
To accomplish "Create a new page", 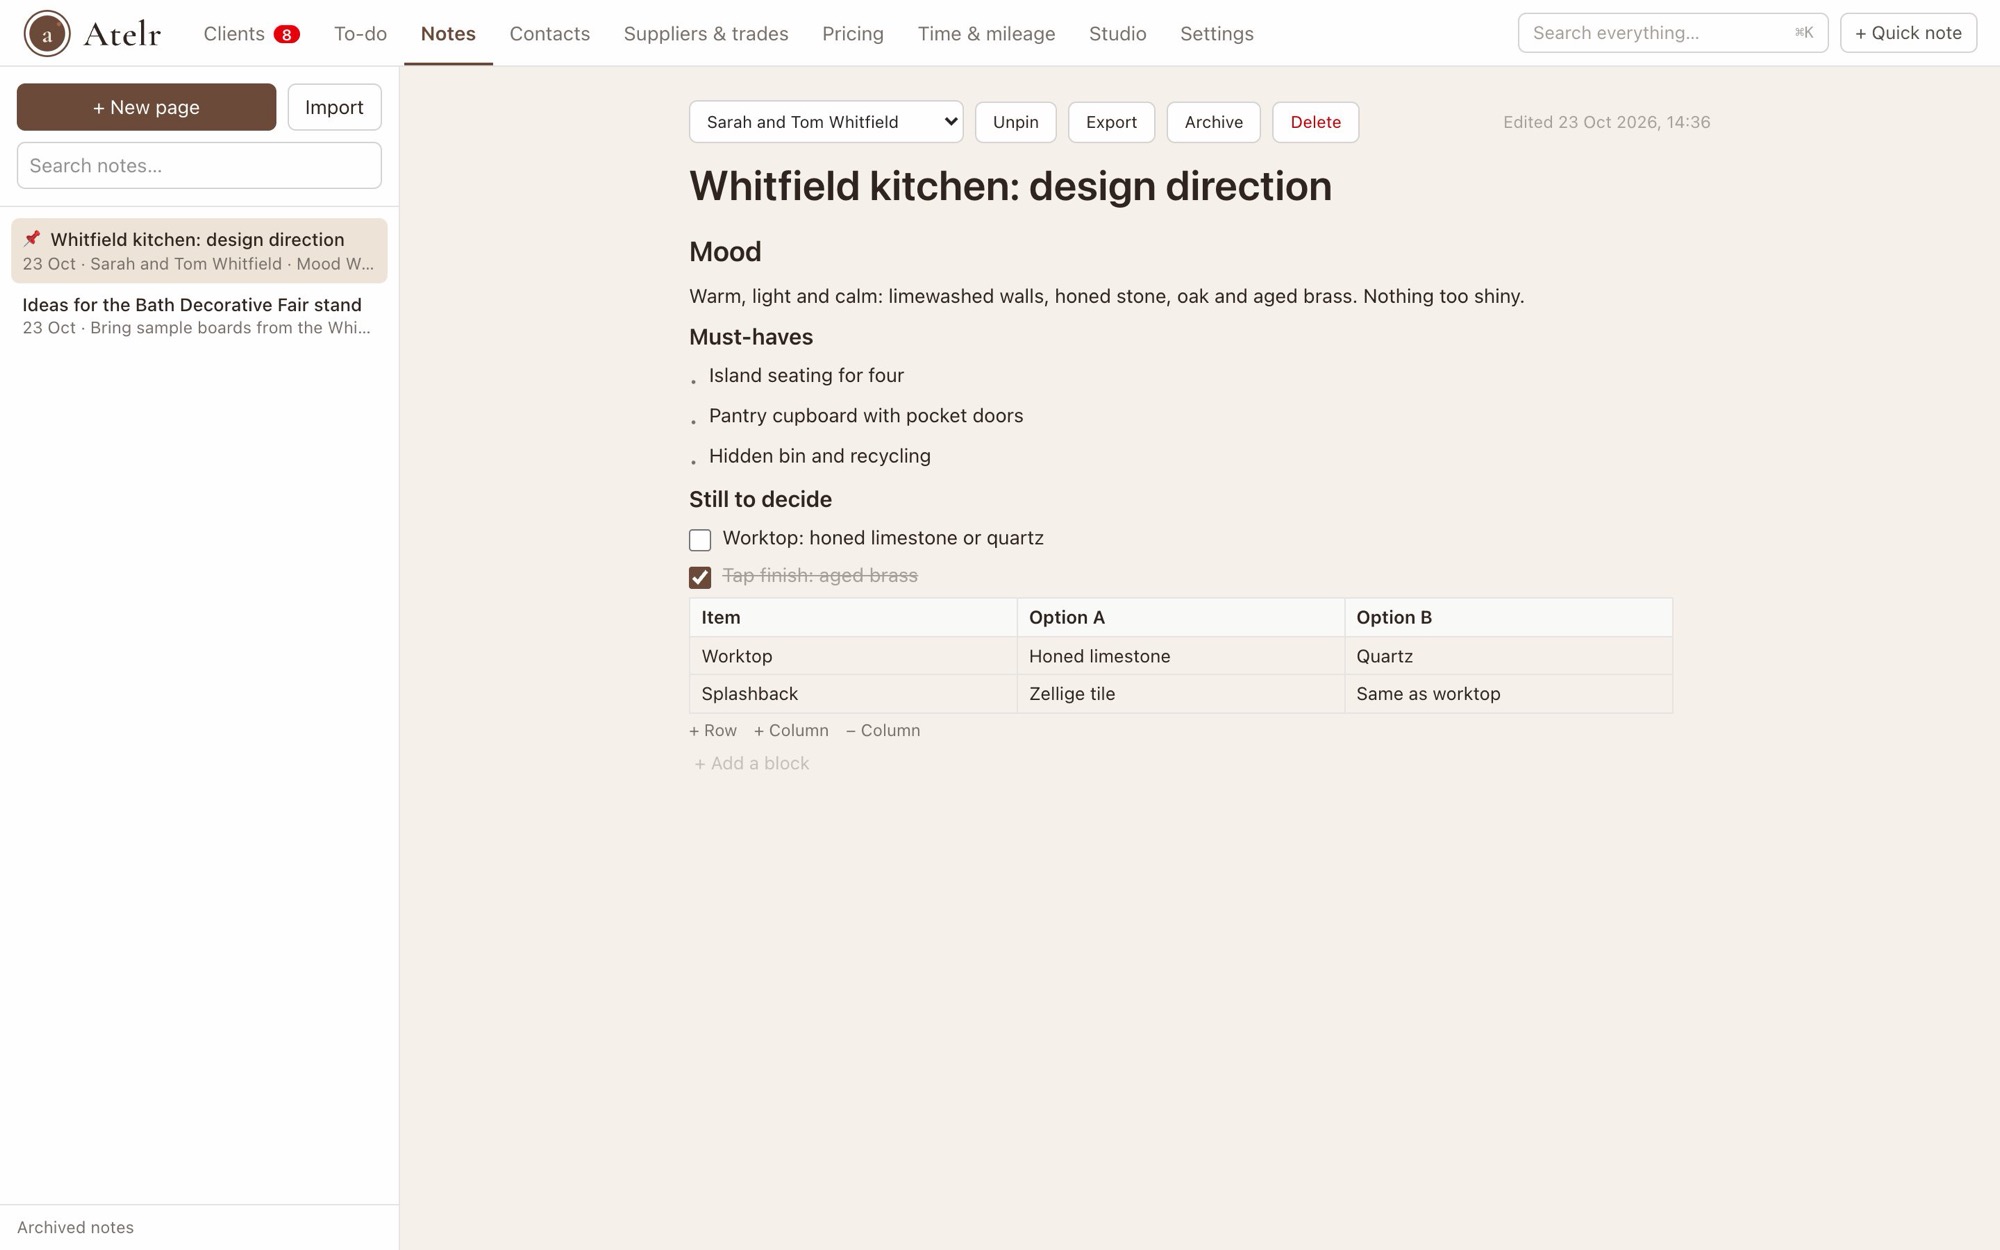I will pyautogui.click(x=146, y=107).
